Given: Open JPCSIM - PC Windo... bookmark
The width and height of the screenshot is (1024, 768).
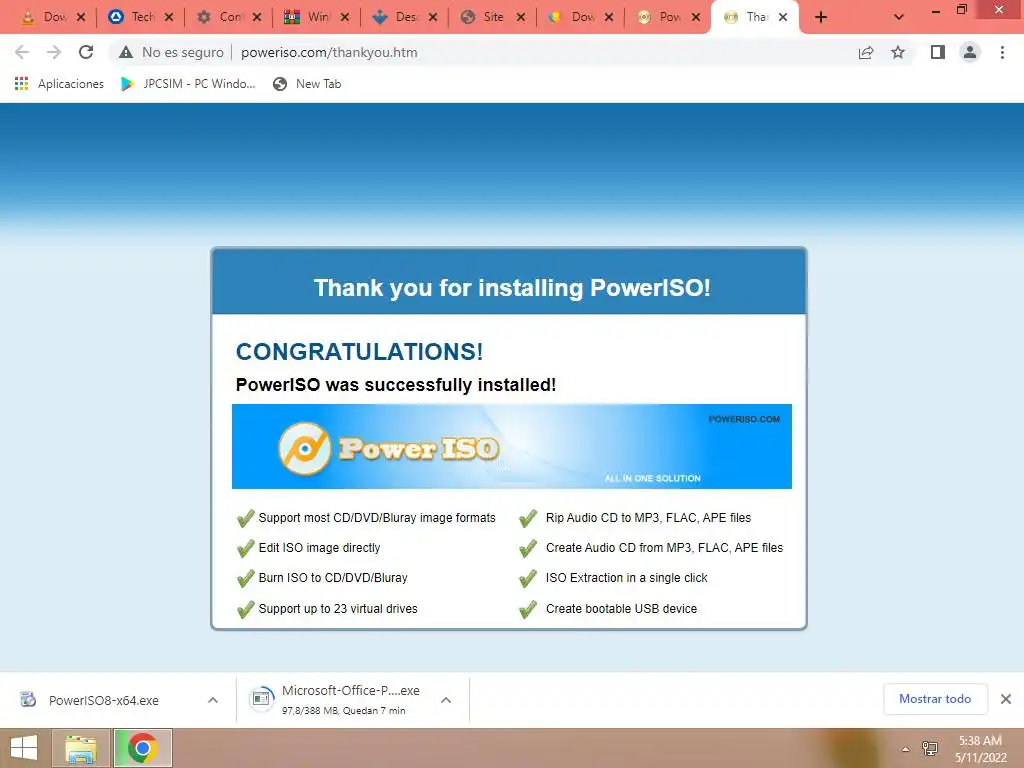Looking at the screenshot, I should tap(188, 84).
